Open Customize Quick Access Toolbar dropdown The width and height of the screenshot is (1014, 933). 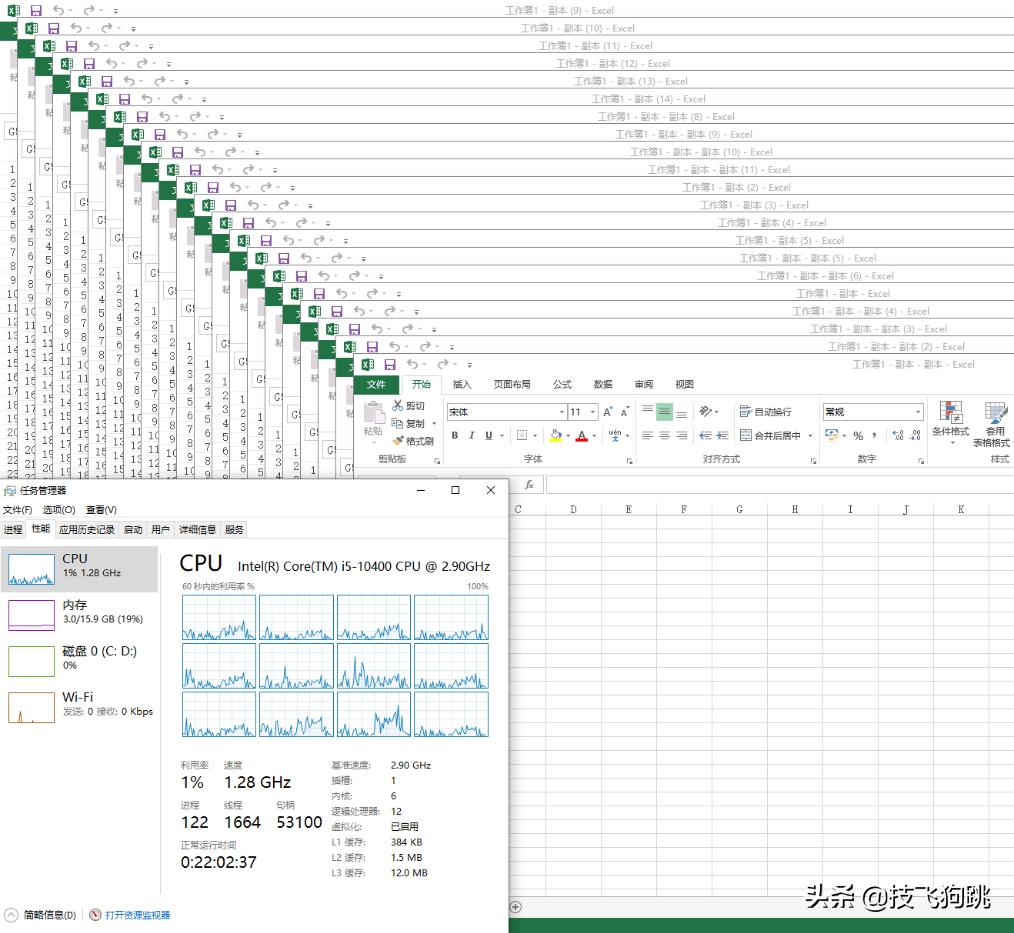(469, 365)
